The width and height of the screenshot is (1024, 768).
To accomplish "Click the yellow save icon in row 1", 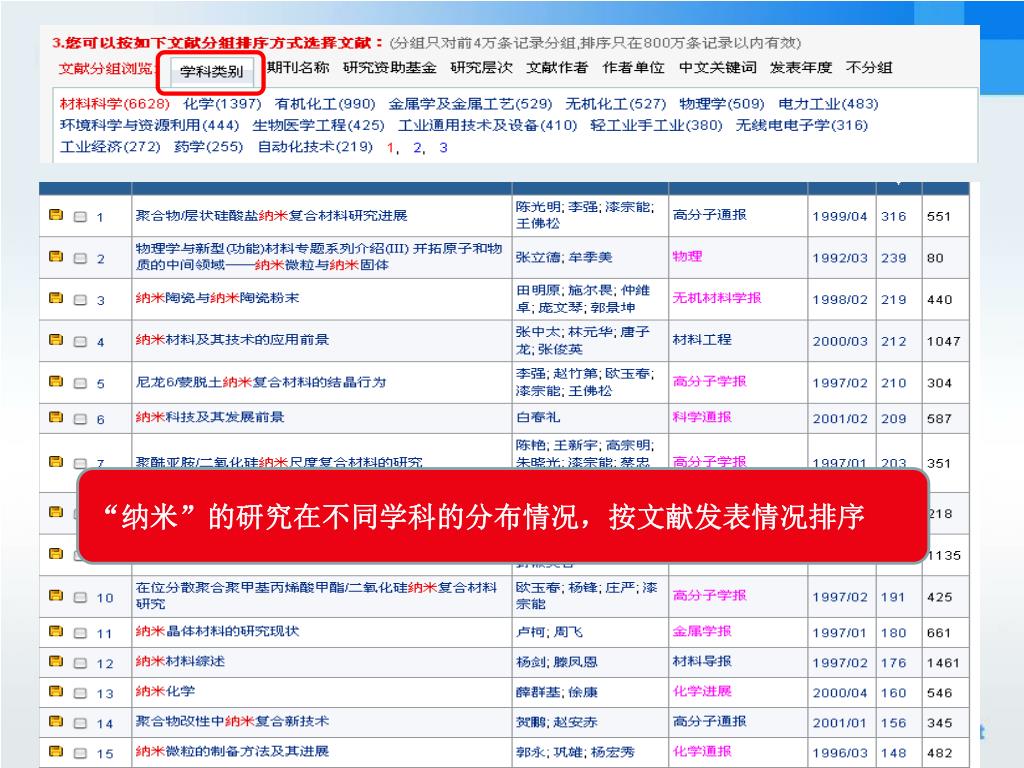I will (56, 214).
